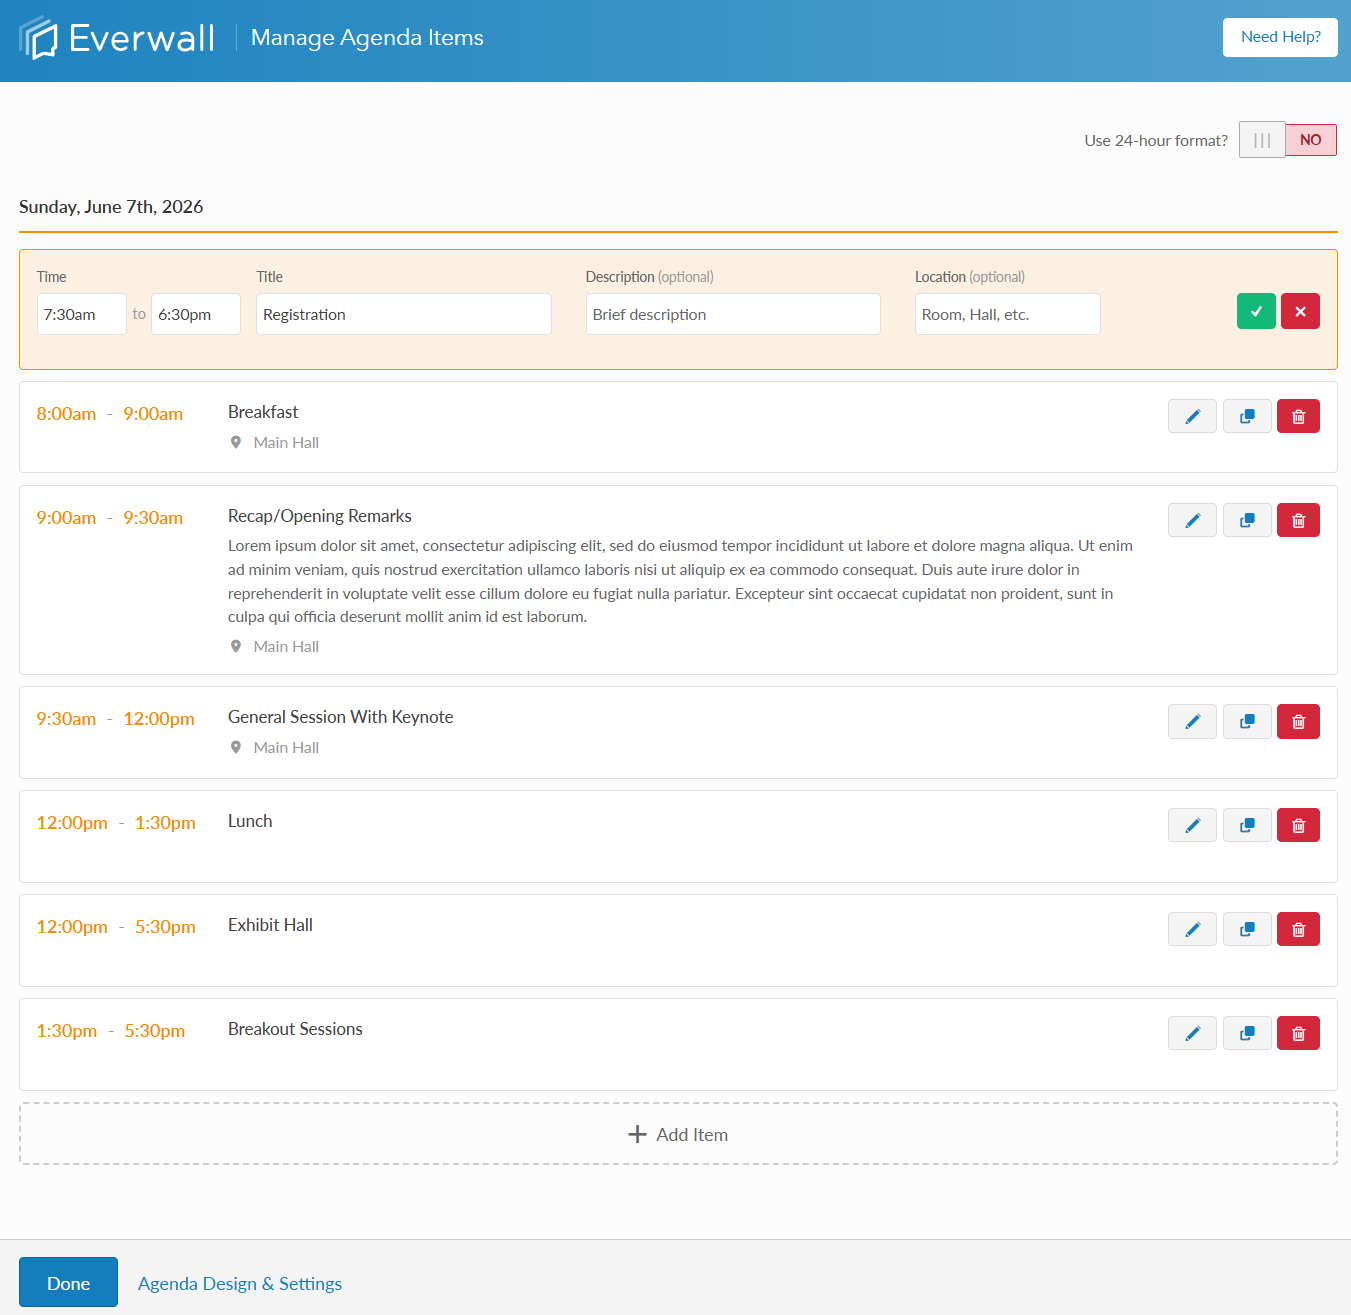Duplicate the Lunch agenda item
The width and height of the screenshot is (1351, 1315).
[x=1247, y=824]
